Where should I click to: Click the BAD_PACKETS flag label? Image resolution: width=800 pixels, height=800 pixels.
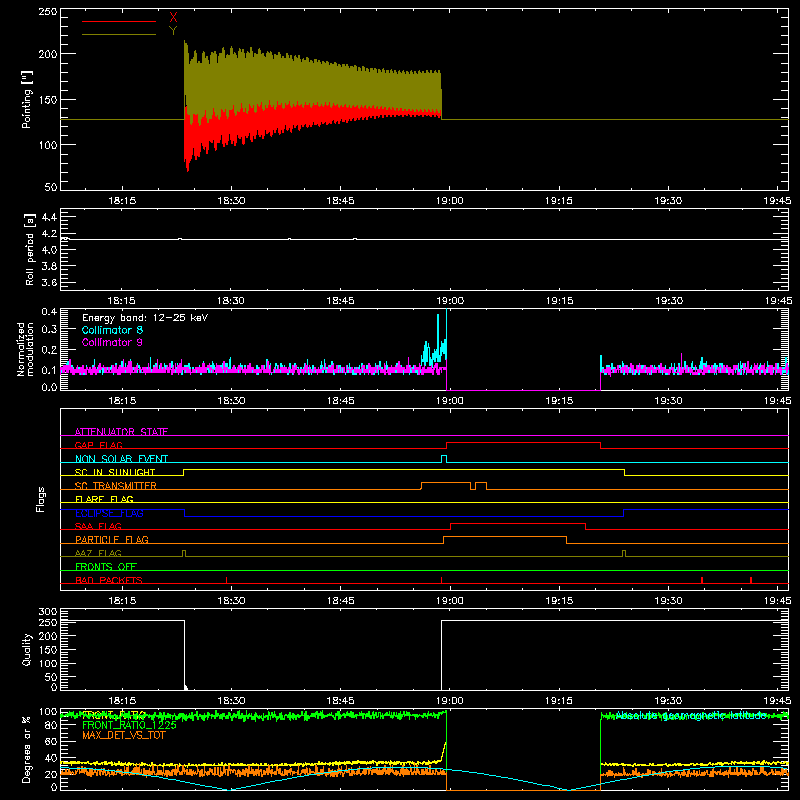109,580
